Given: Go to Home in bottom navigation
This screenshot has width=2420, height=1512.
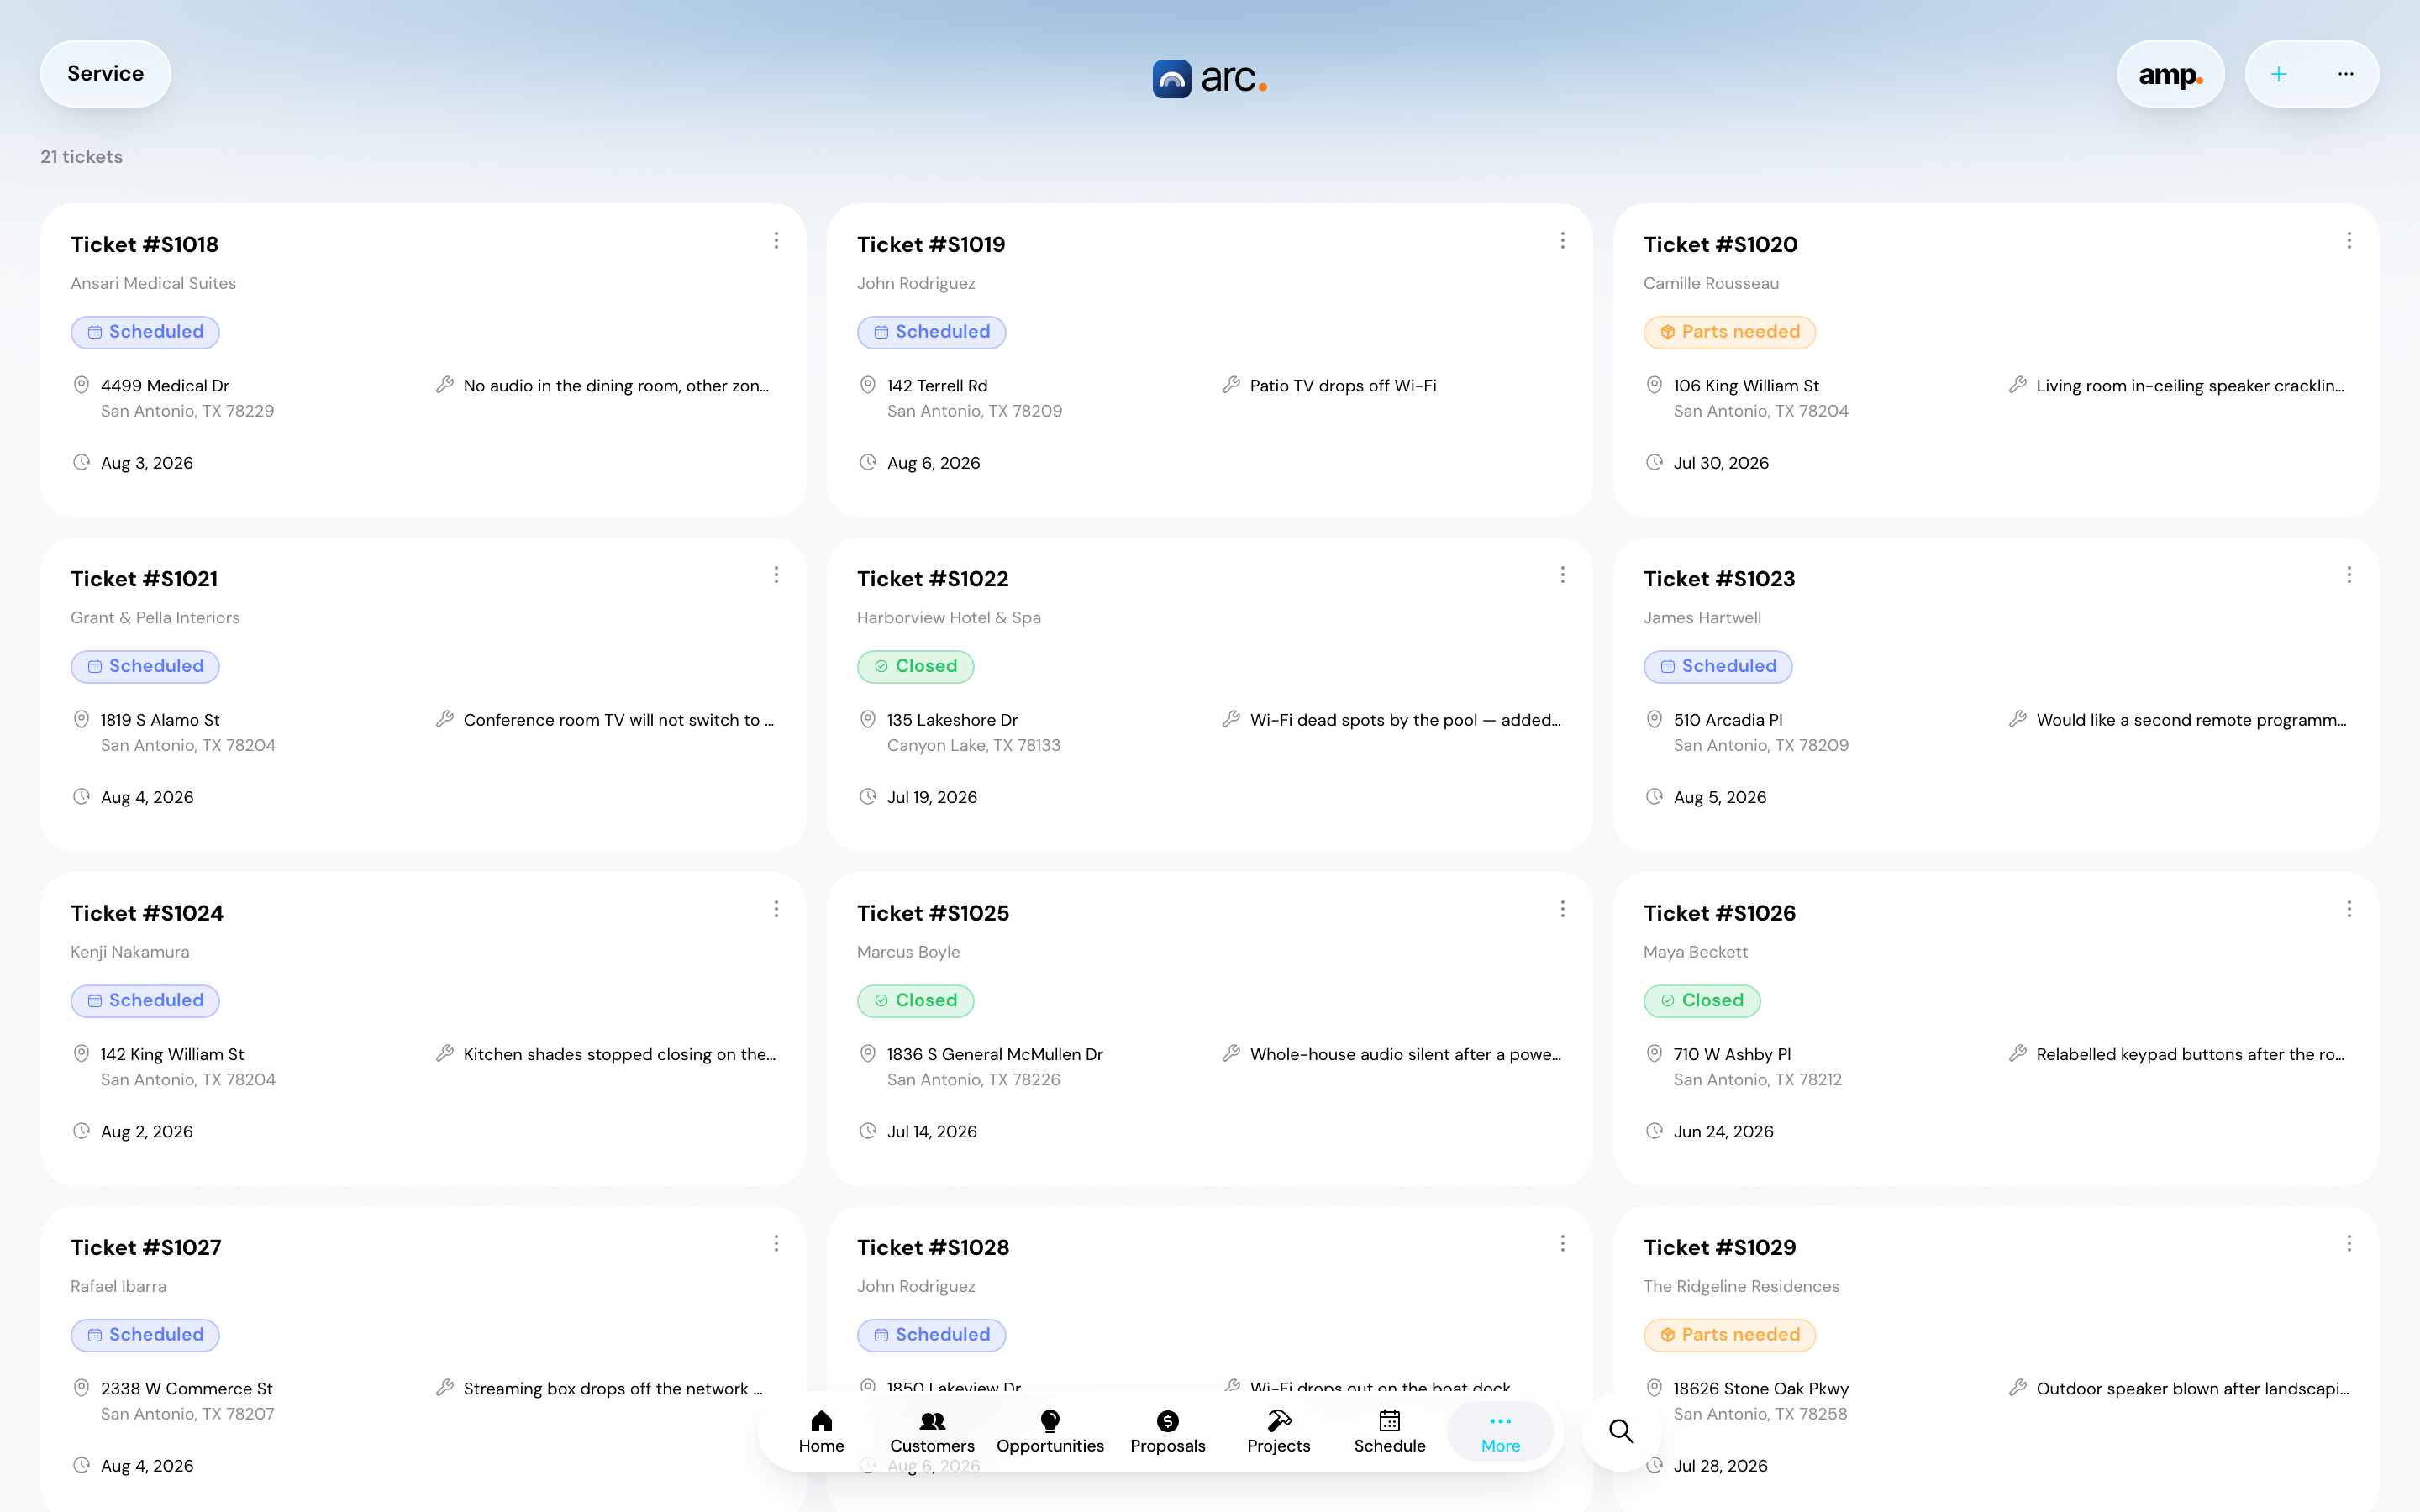Looking at the screenshot, I should point(821,1431).
